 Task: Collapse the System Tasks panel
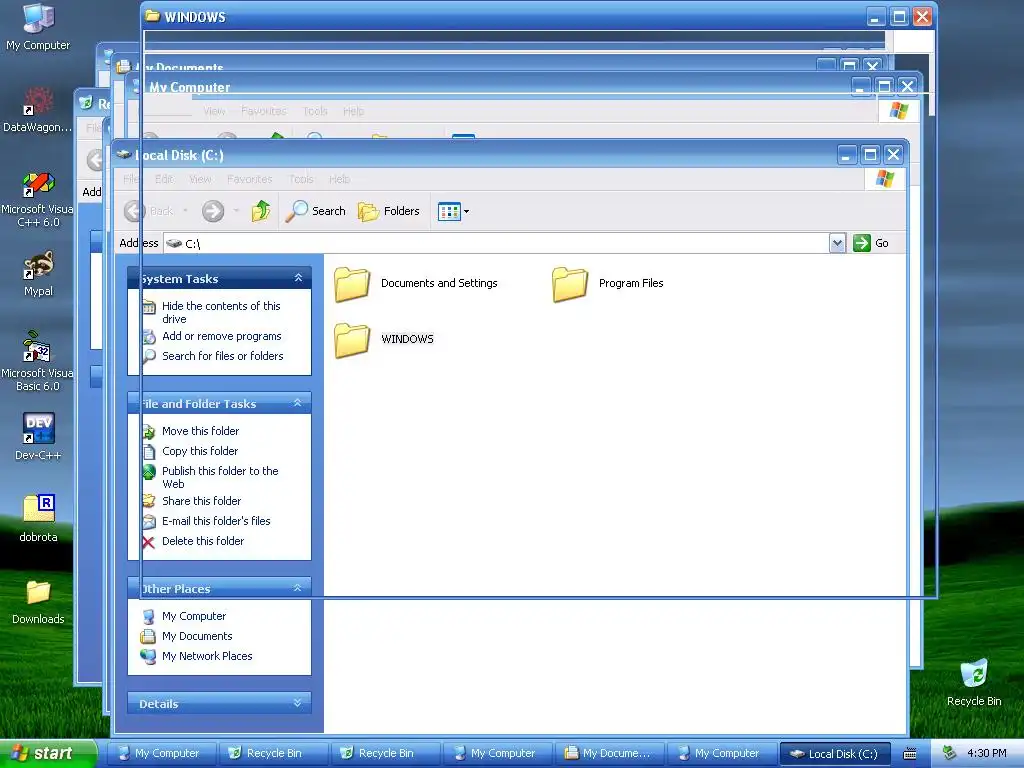point(298,278)
